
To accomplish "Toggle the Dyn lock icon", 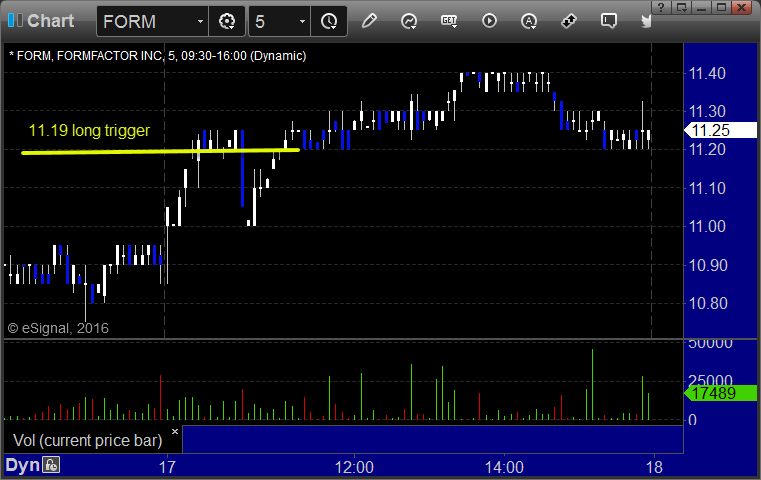I will (51, 465).
